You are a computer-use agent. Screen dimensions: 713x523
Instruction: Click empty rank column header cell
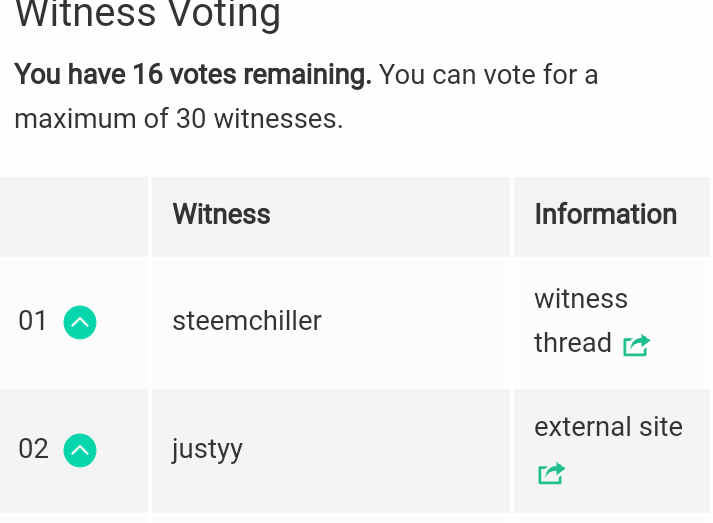[73, 216]
